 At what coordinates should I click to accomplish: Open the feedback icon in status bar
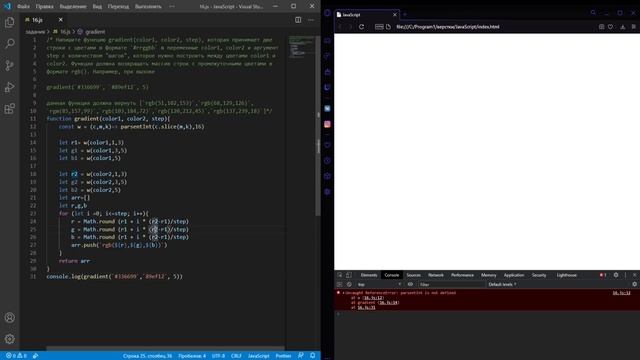(300, 356)
